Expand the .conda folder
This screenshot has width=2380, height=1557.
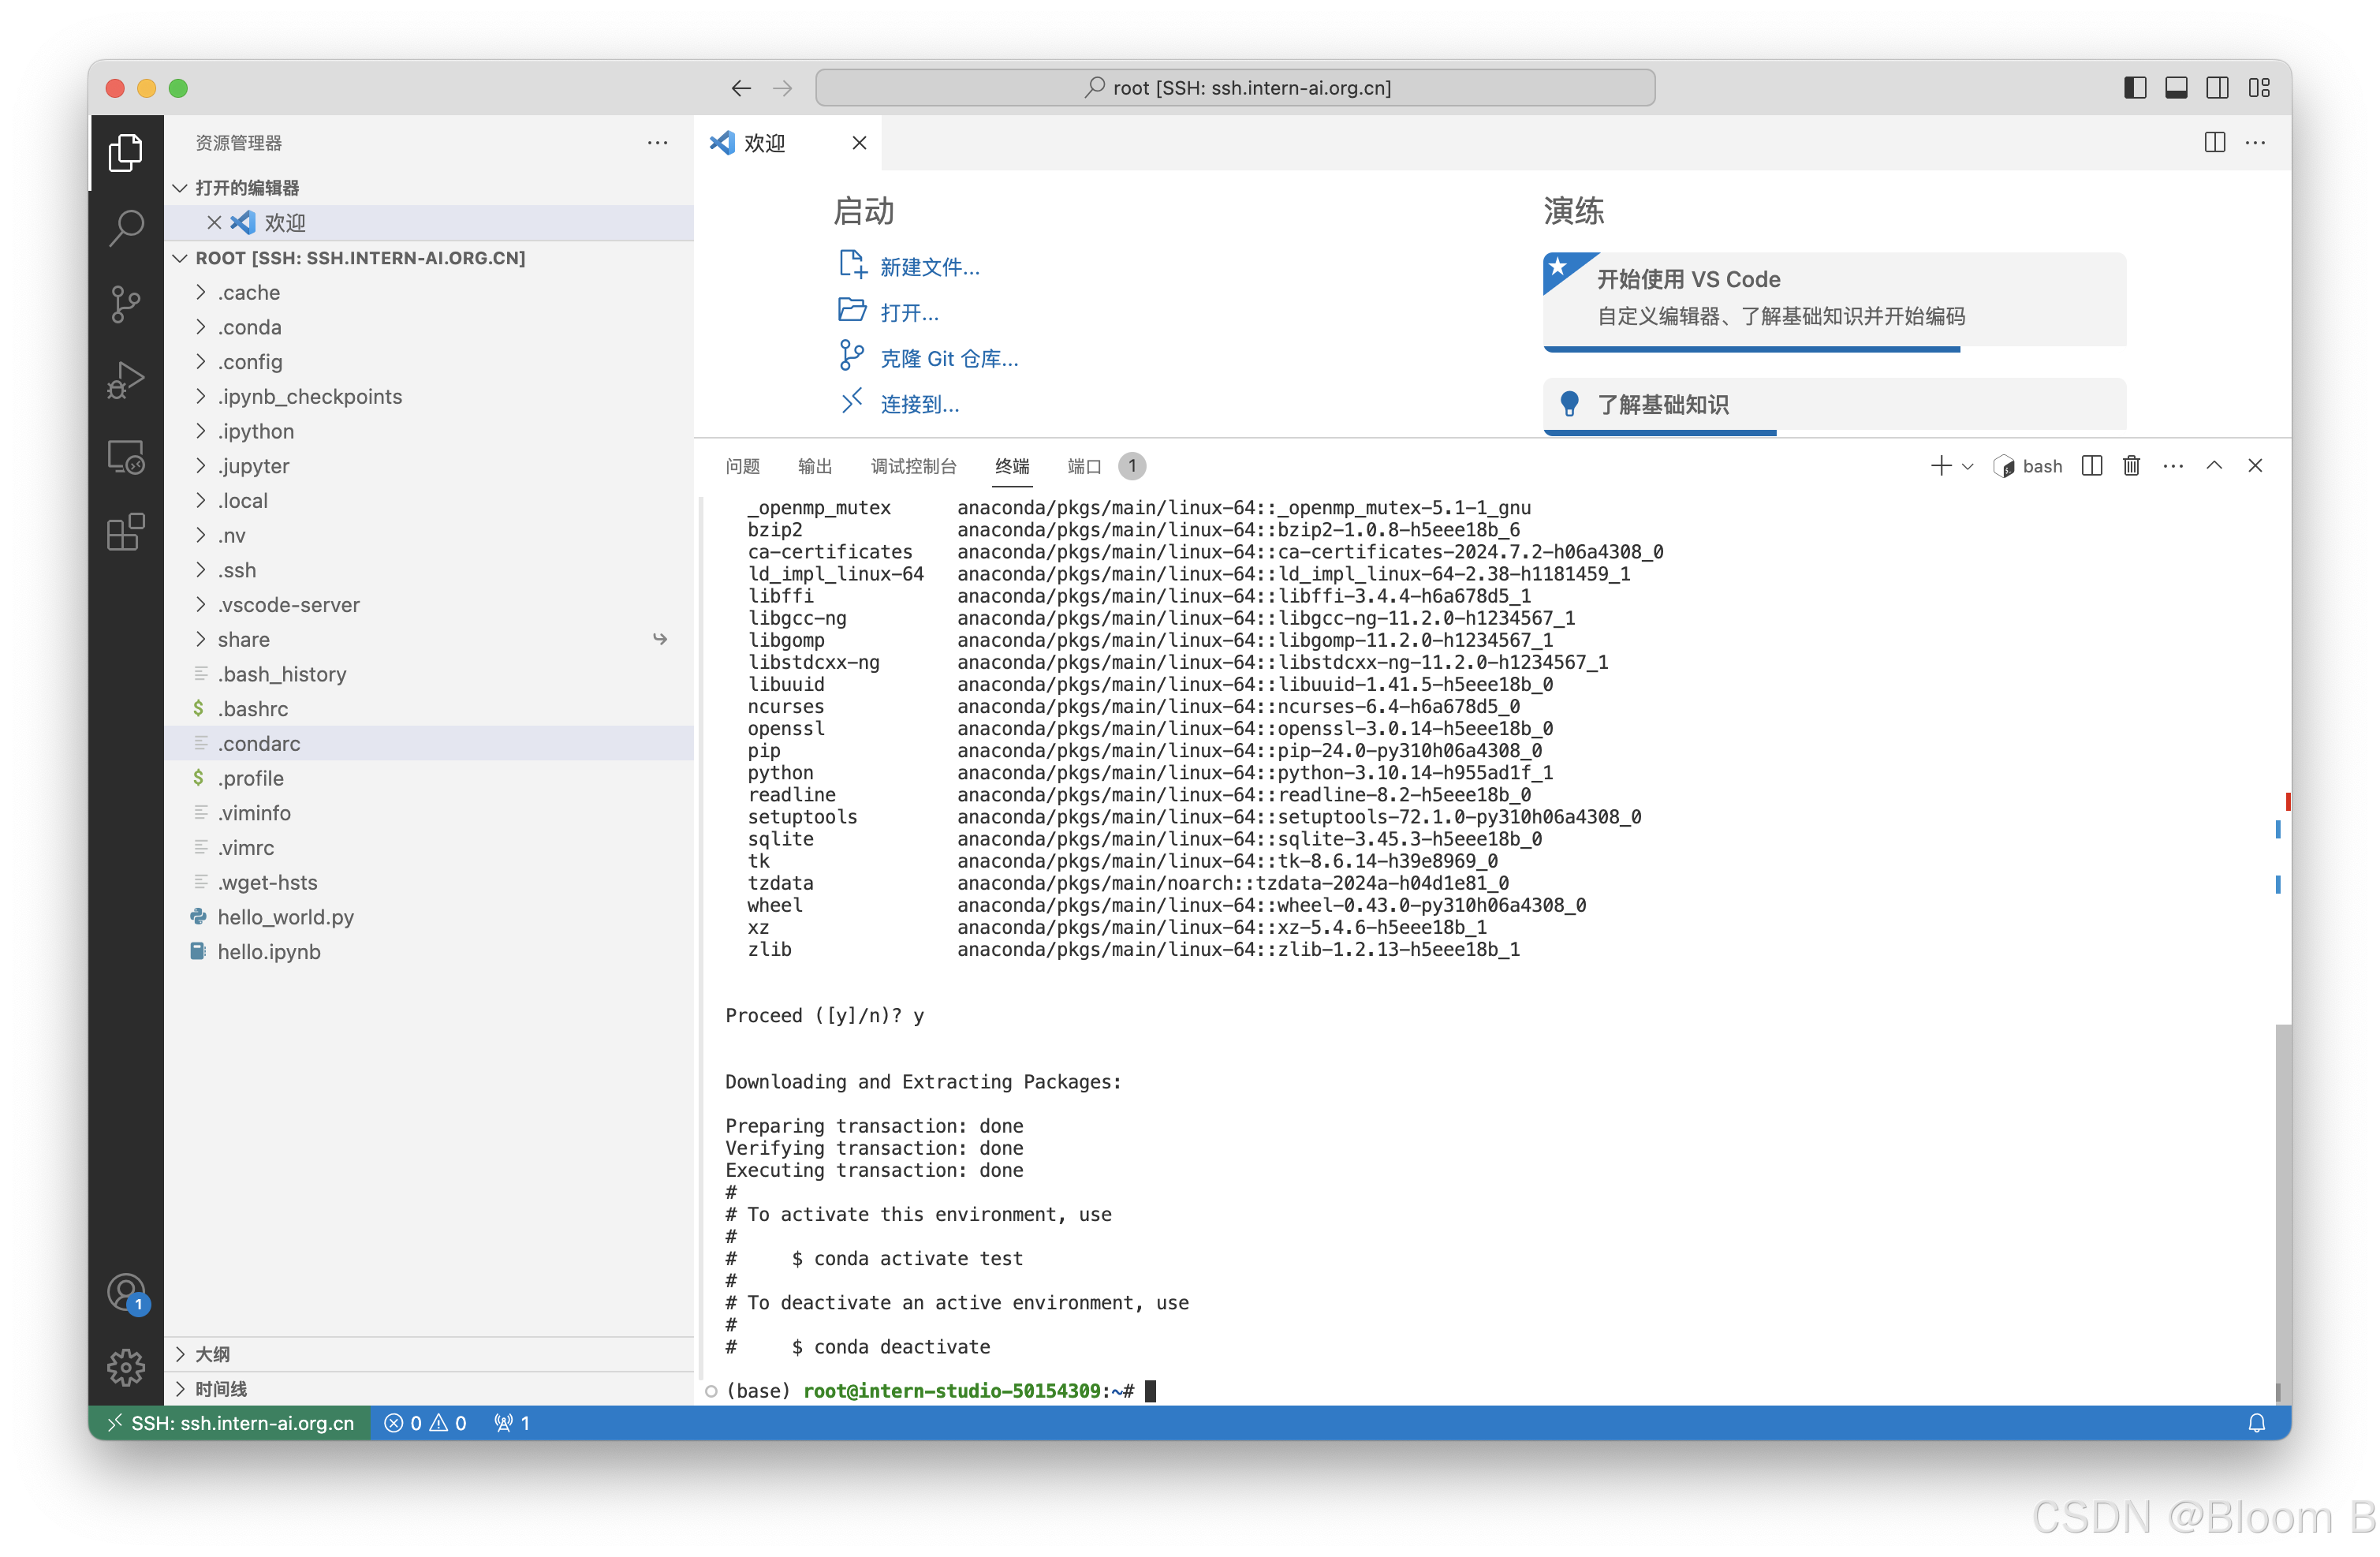click(249, 327)
